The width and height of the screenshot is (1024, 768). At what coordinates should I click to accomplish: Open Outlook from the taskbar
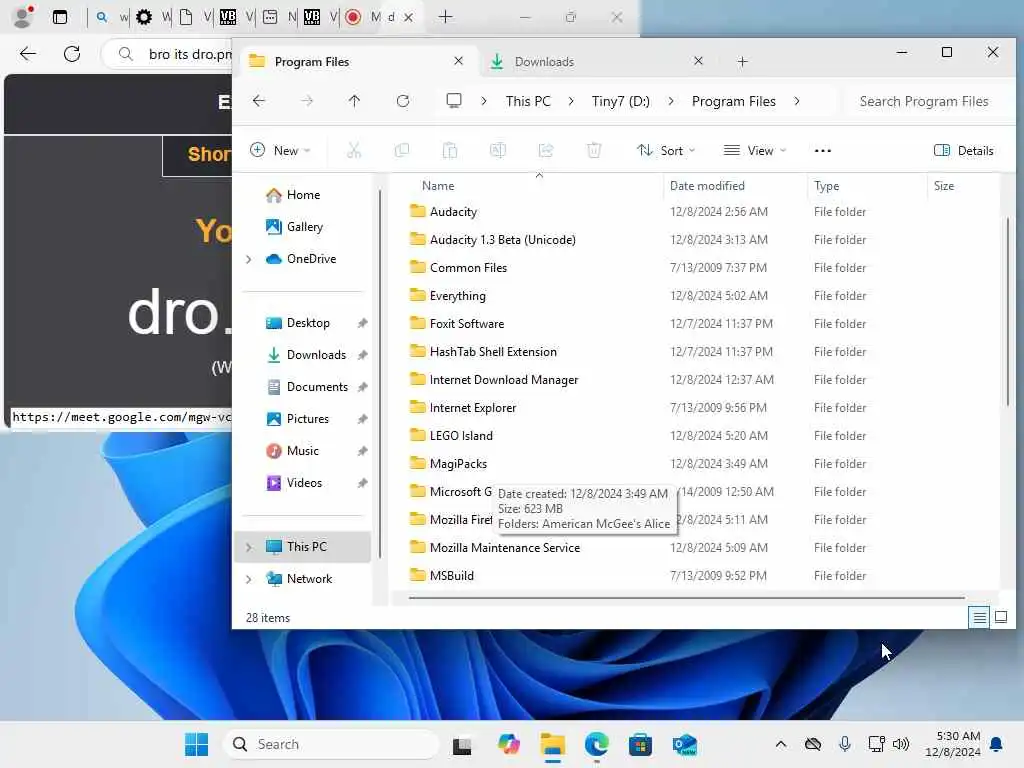pyautogui.click(x=684, y=744)
